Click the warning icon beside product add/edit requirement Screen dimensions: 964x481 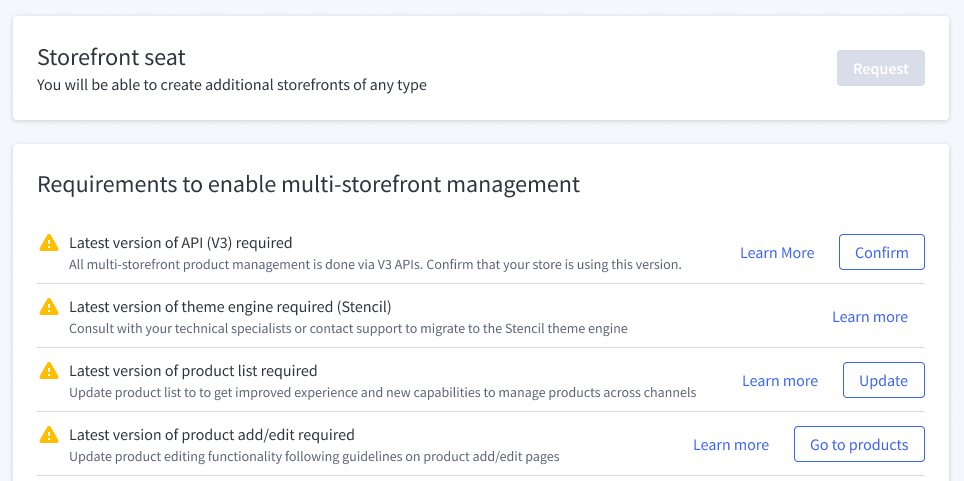pyautogui.click(x=49, y=435)
